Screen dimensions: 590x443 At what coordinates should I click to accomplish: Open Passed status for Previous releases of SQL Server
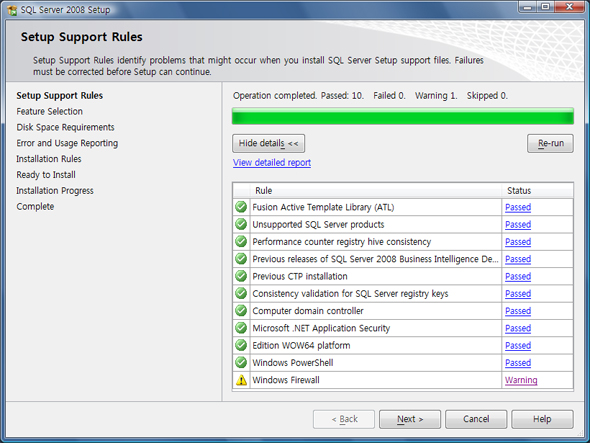click(518, 259)
